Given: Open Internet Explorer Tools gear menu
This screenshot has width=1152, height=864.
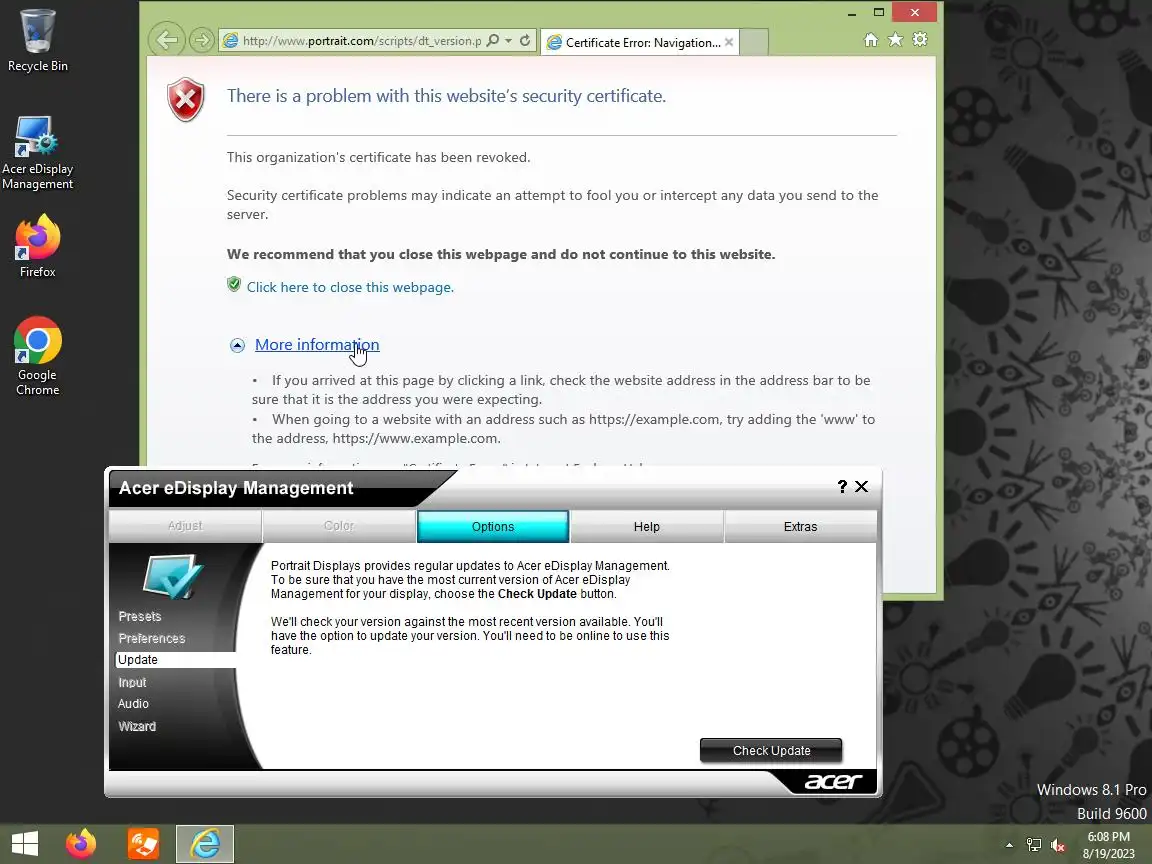Looking at the screenshot, I should tap(920, 40).
